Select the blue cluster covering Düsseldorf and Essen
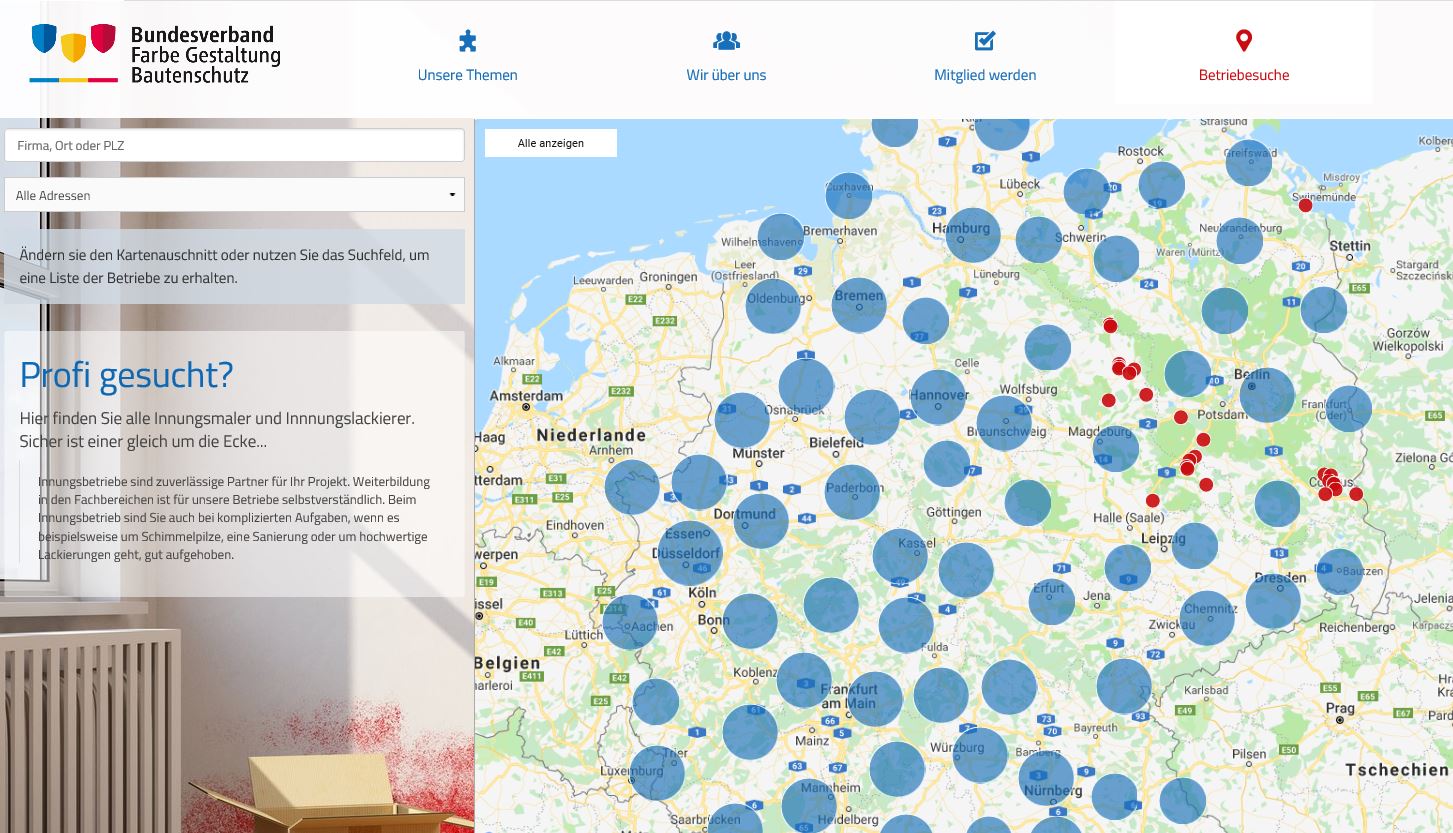Viewport: 1453px width, 833px height. coord(690,553)
